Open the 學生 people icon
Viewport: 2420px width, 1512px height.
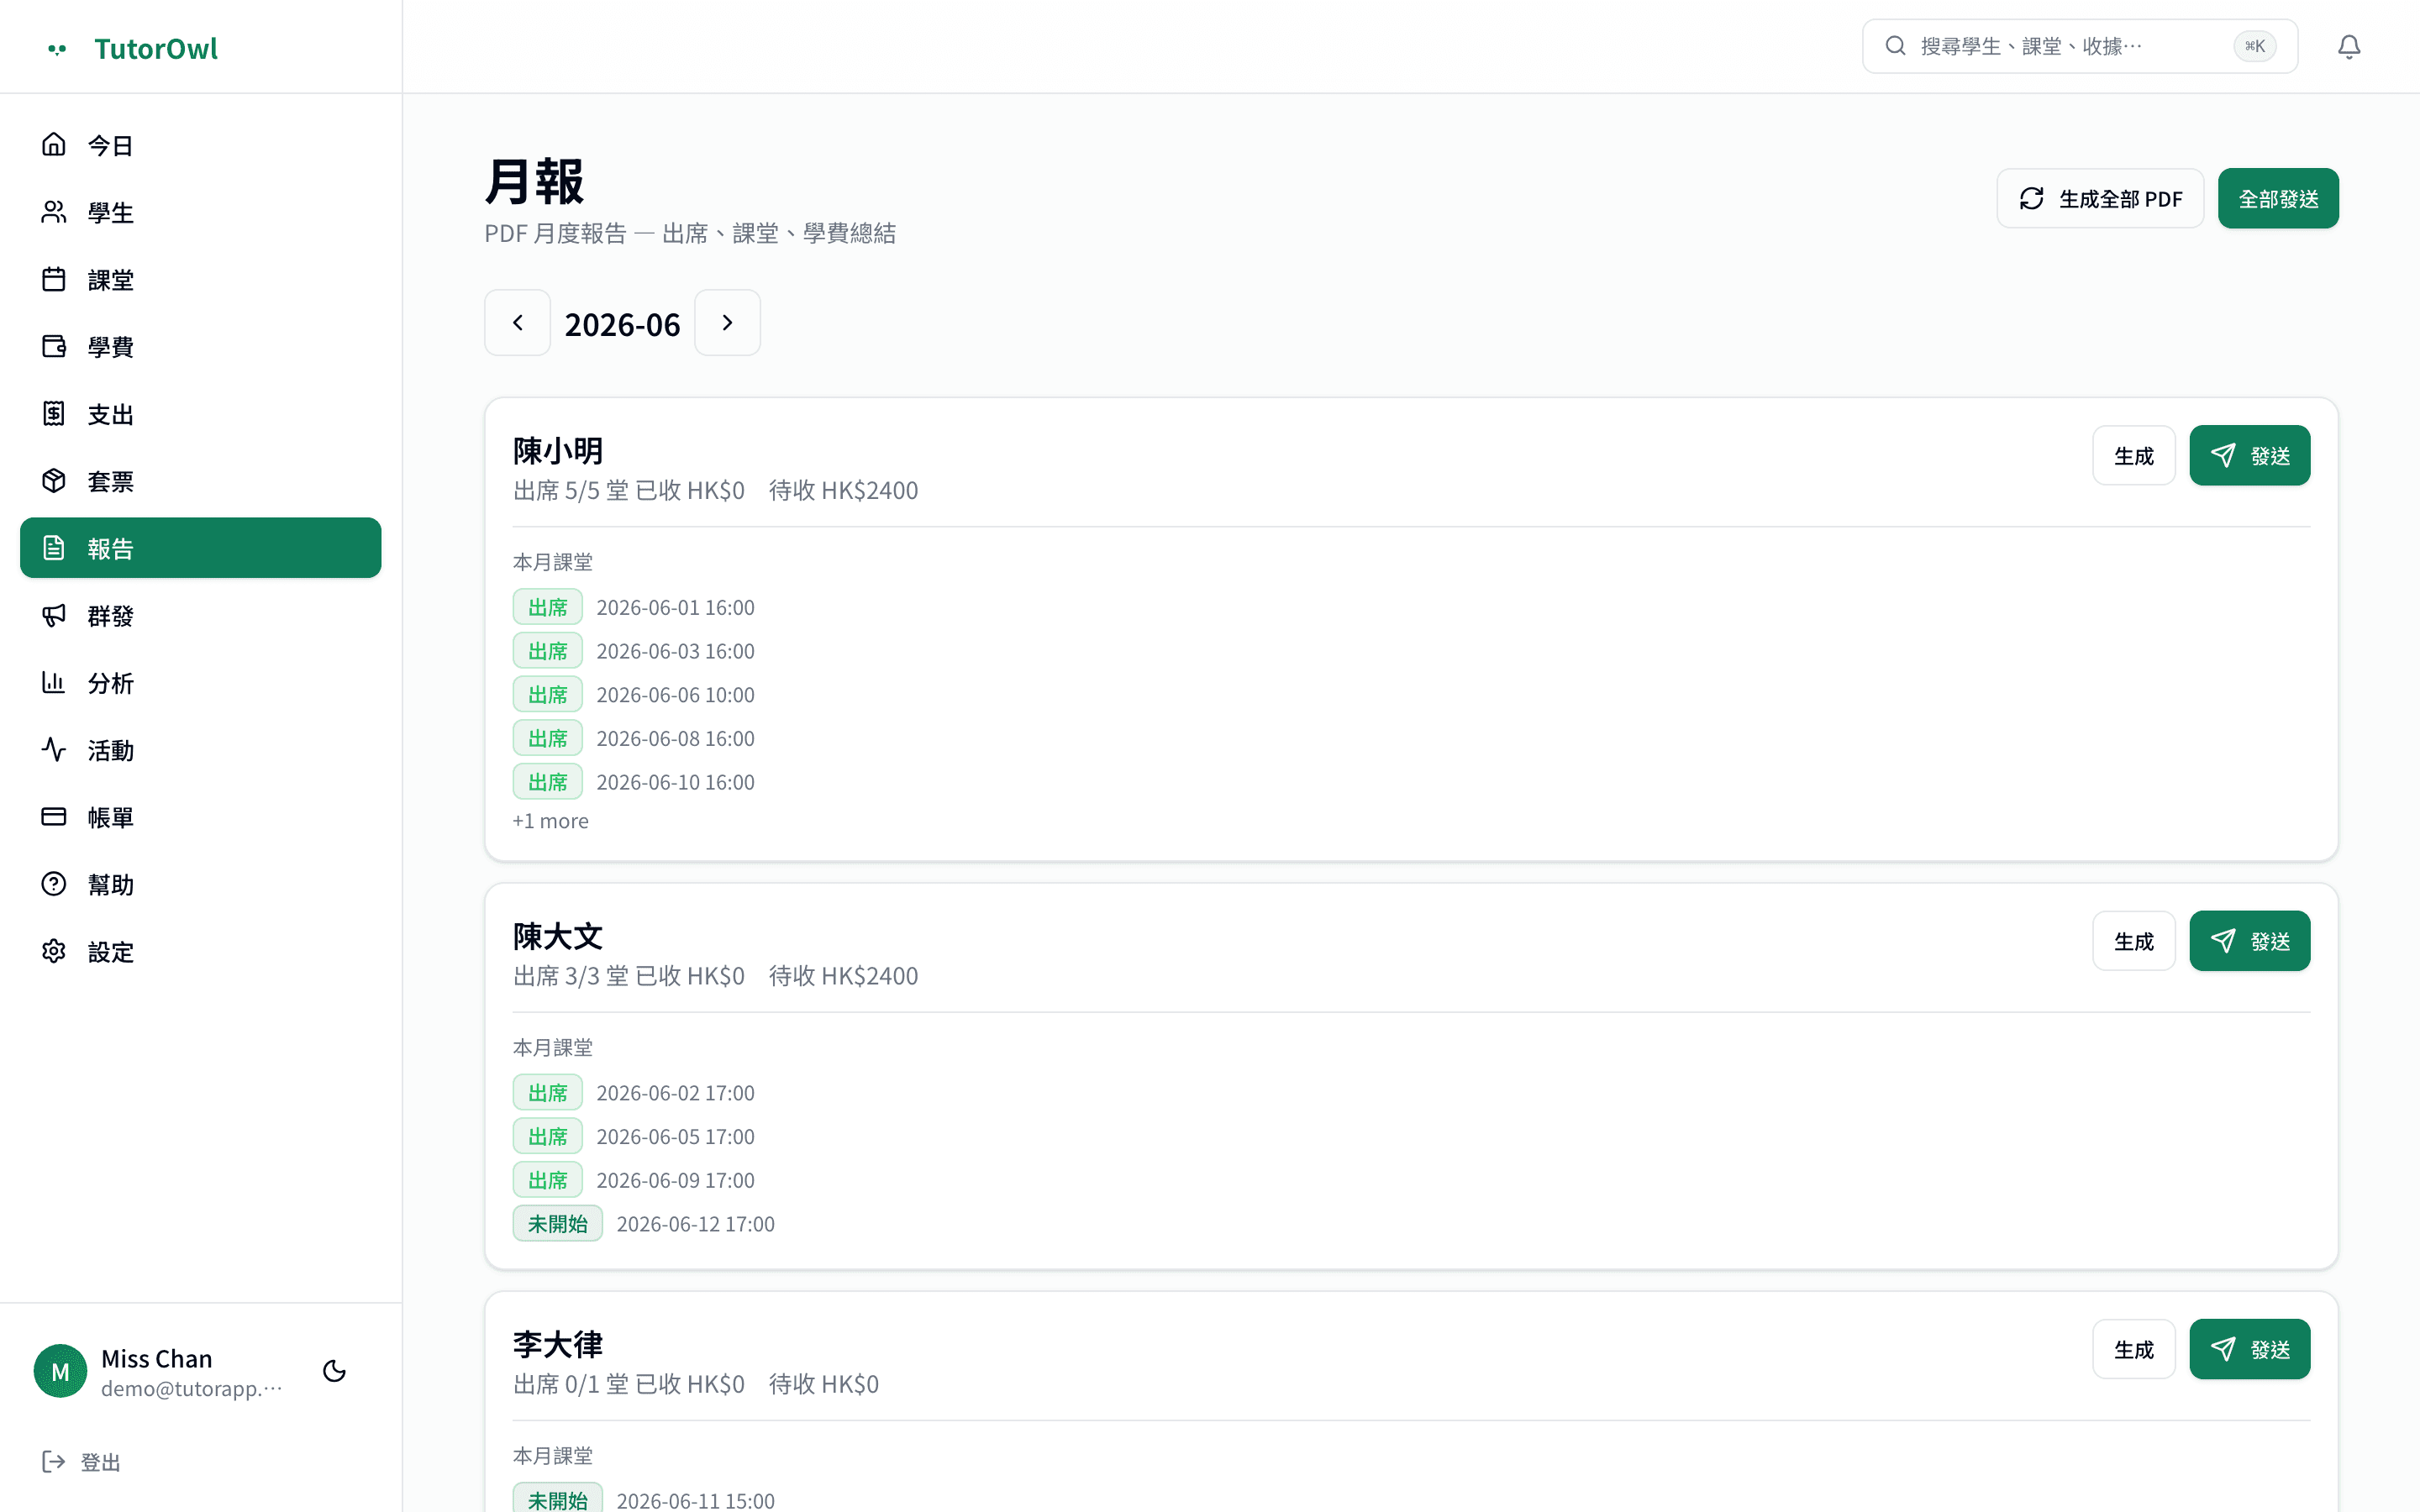coord(54,212)
